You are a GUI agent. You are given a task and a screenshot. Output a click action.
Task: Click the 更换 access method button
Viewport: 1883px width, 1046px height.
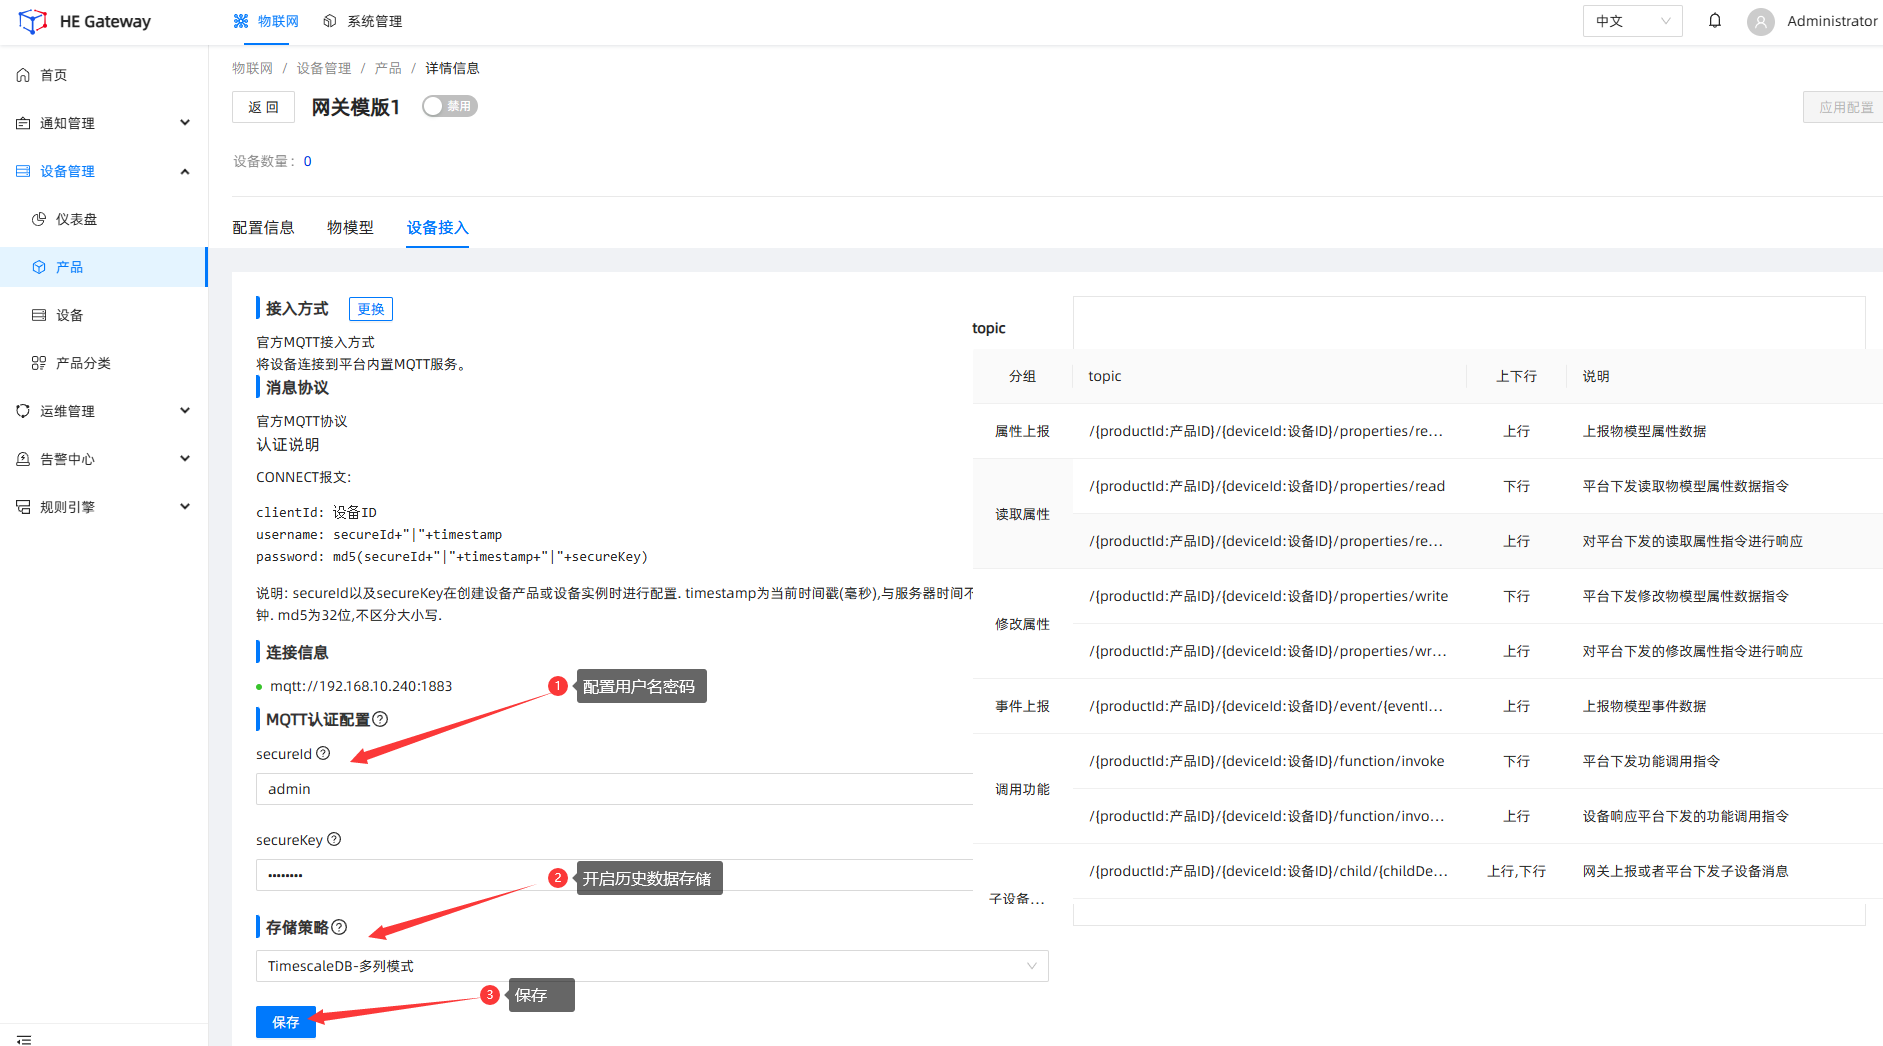370,309
